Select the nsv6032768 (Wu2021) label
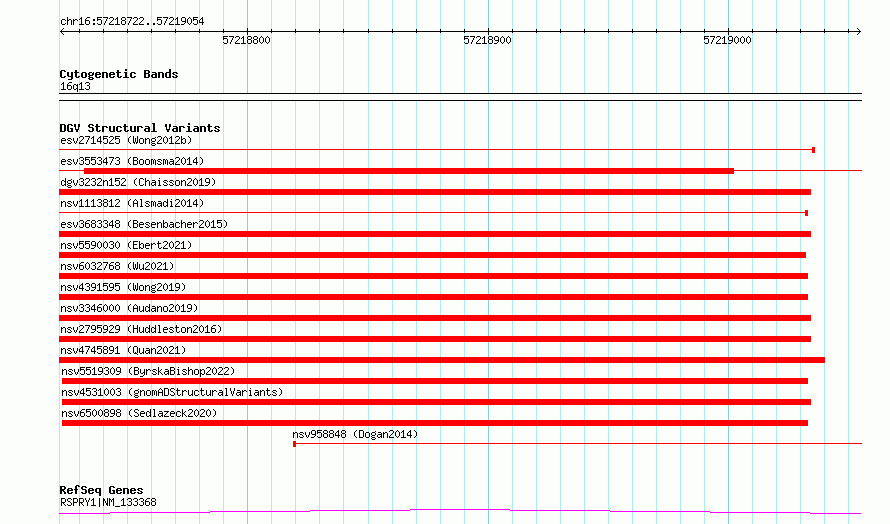 (117, 266)
